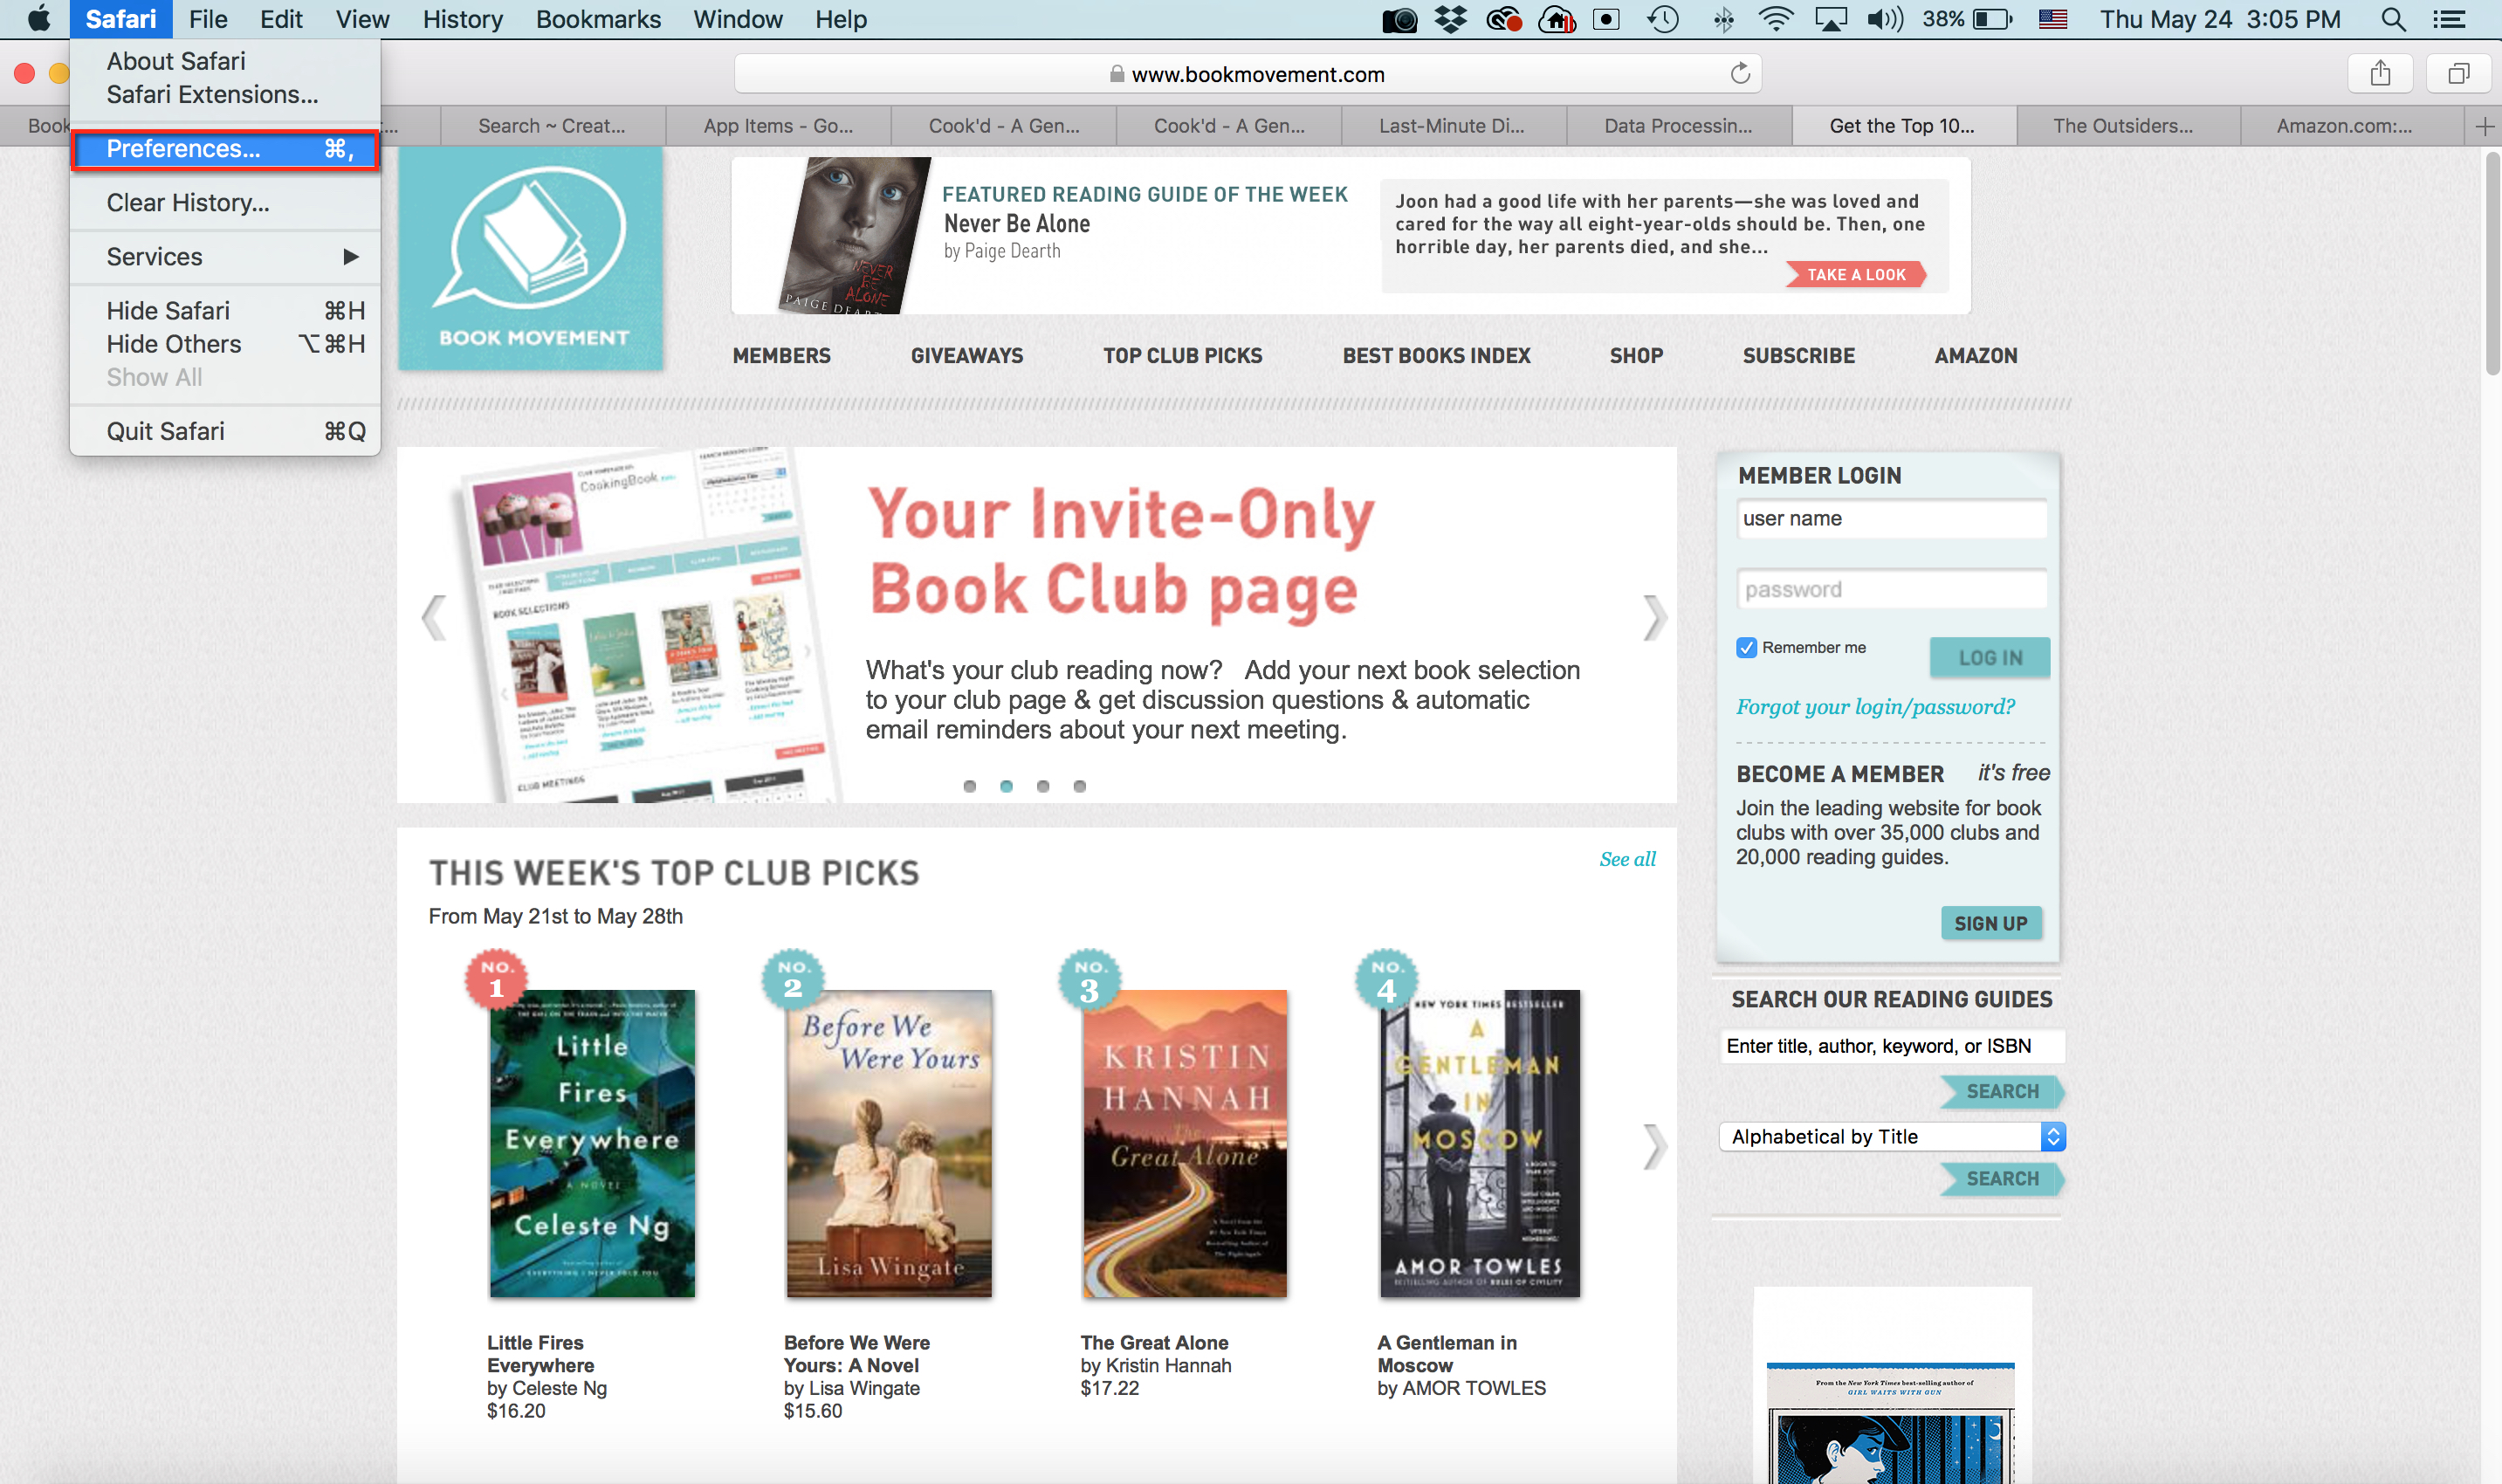Image resolution: width=2502 pixels, height=1484 pixels.
Task: Select the second carousel indicator dot
Action: click(x=1006, y=786)
